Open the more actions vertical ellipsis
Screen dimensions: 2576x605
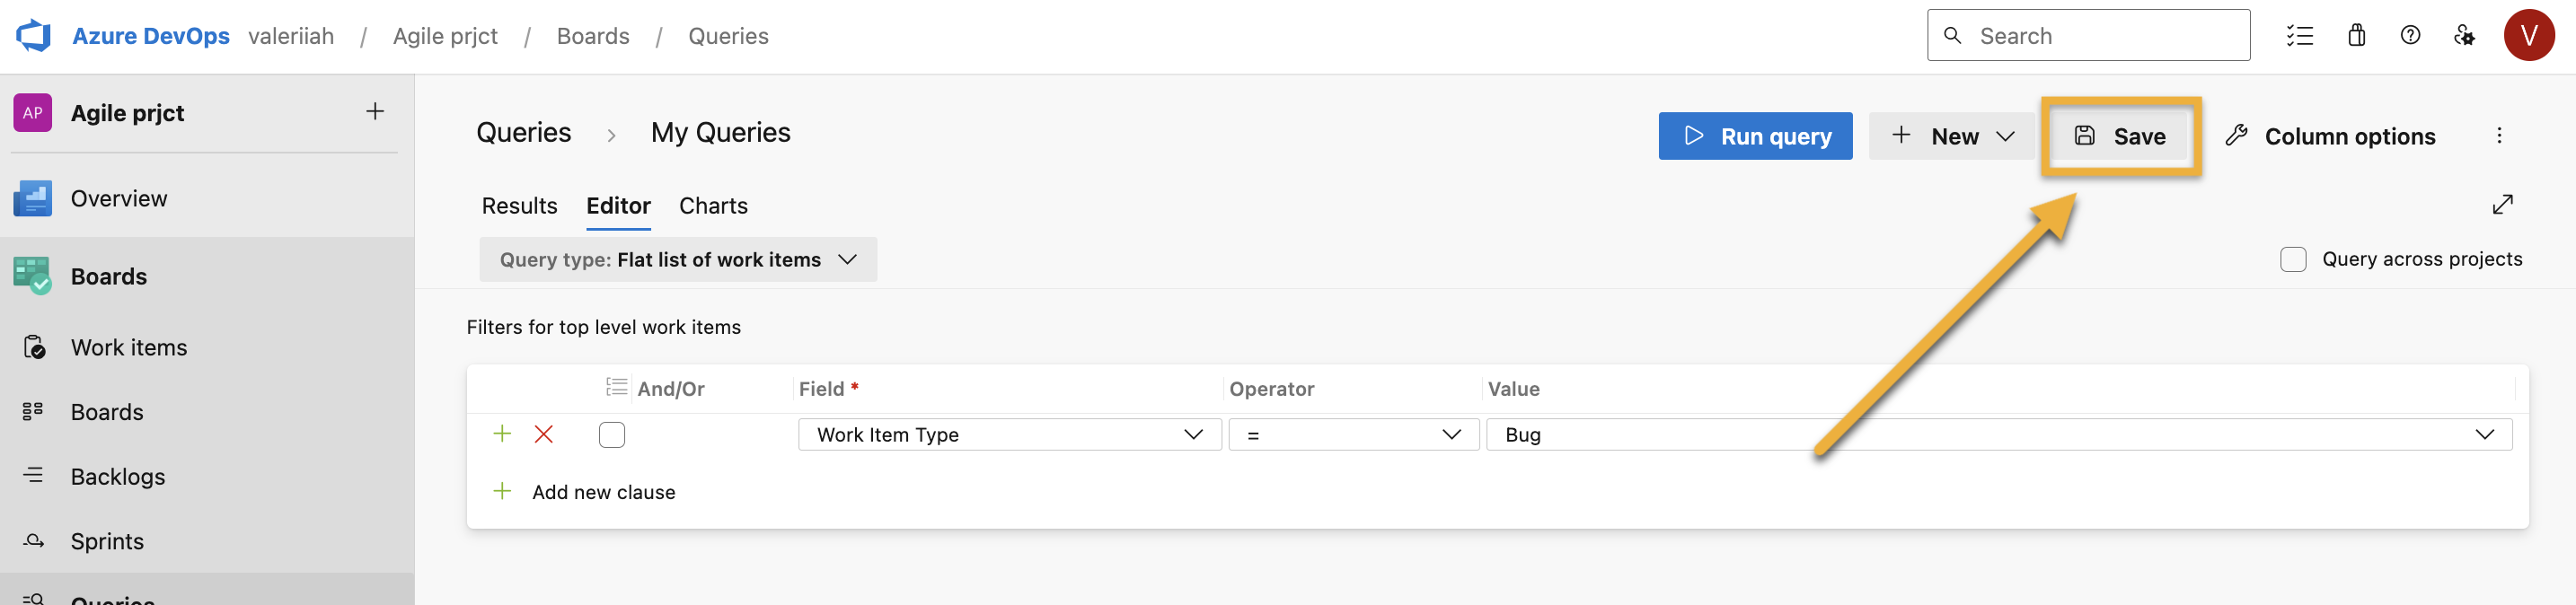click(2499, 136)
